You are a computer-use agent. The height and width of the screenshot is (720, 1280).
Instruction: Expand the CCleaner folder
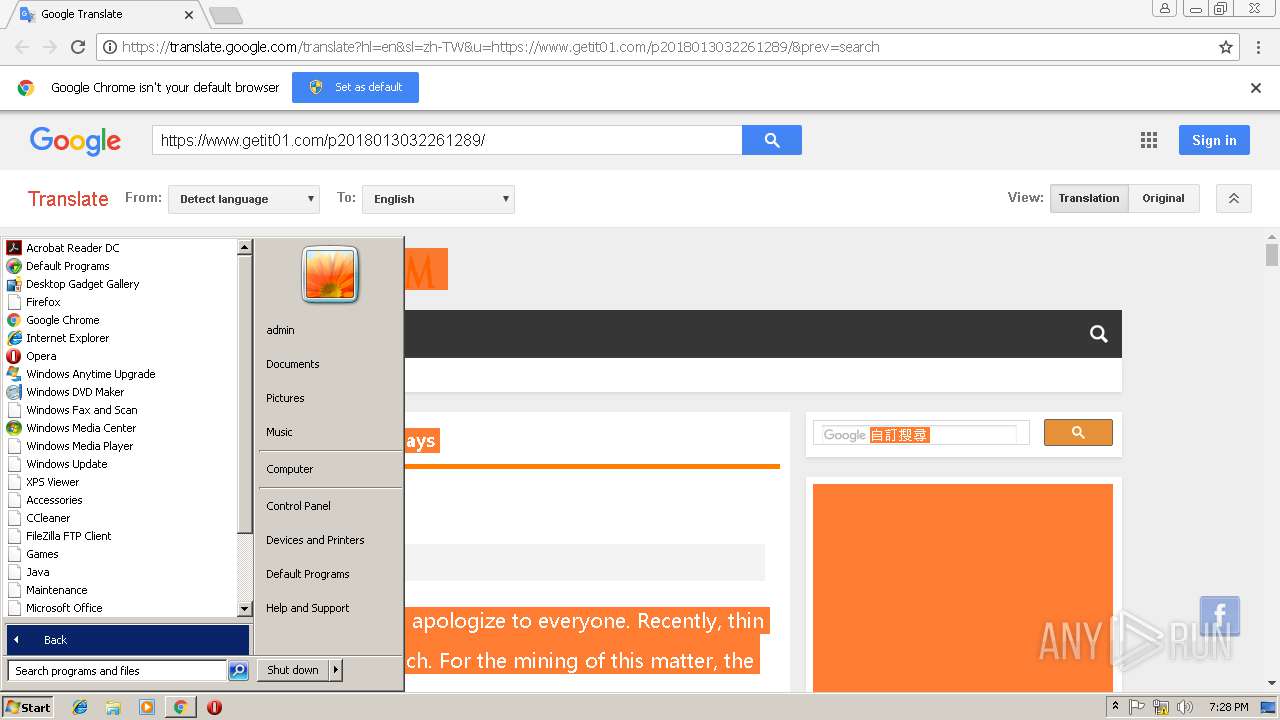tap(48, 518)
